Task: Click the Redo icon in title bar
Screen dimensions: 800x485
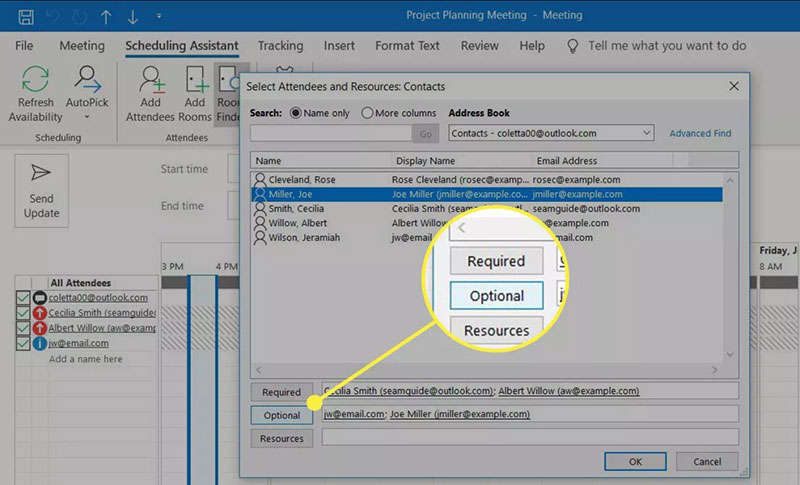Action: (80, 17)
